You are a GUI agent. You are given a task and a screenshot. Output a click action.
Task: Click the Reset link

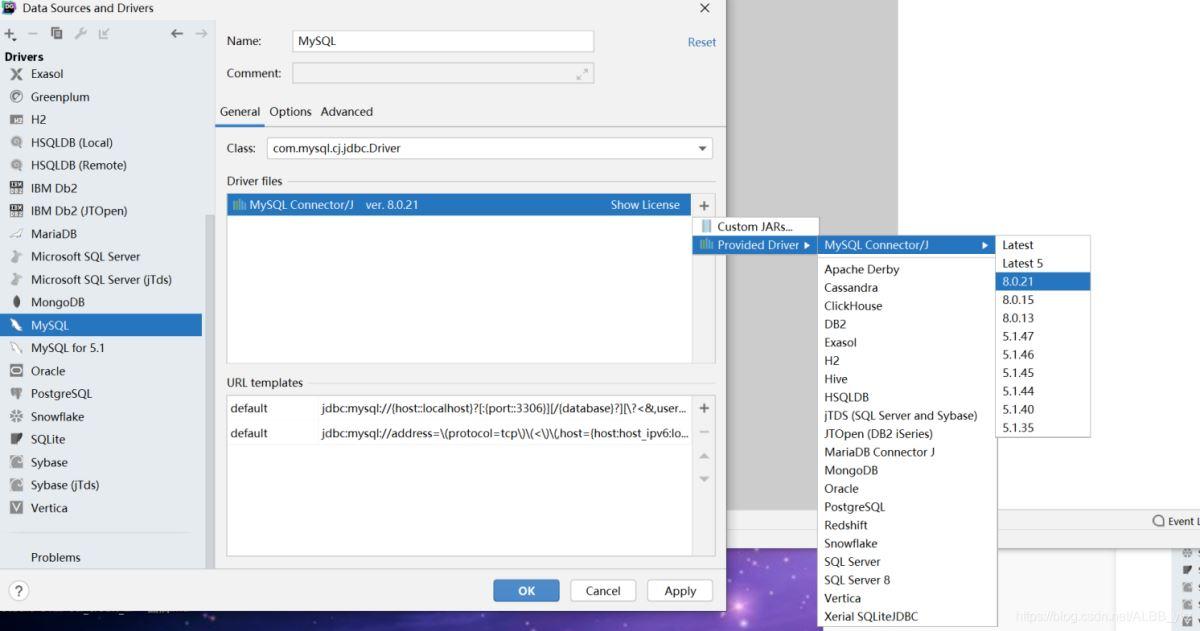pos(701,42)
